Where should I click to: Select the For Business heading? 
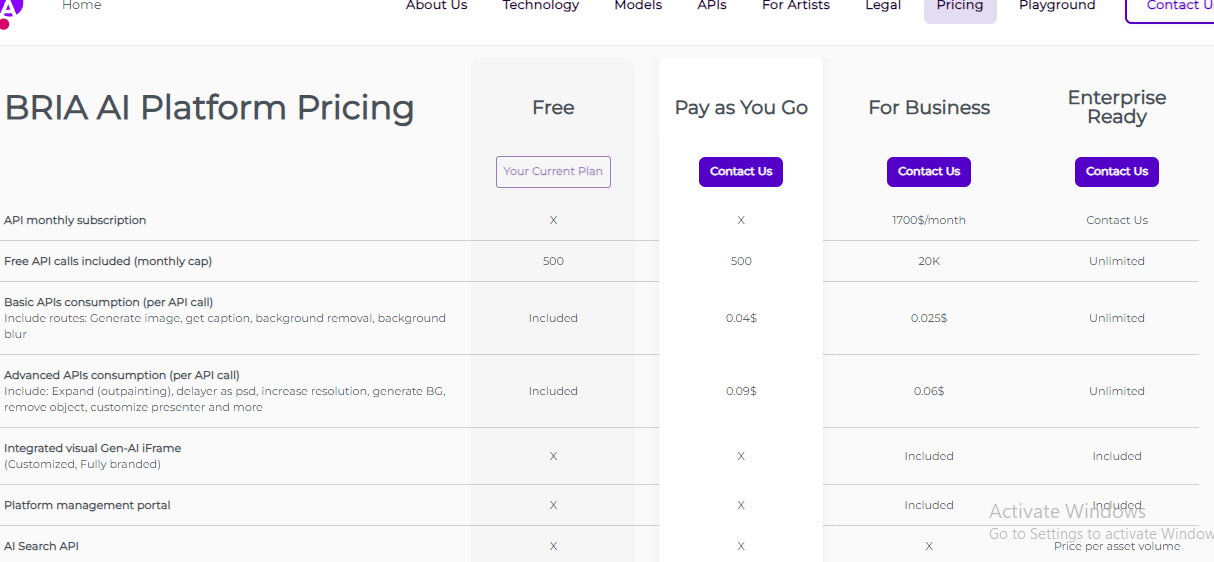(x=929, y=108)
